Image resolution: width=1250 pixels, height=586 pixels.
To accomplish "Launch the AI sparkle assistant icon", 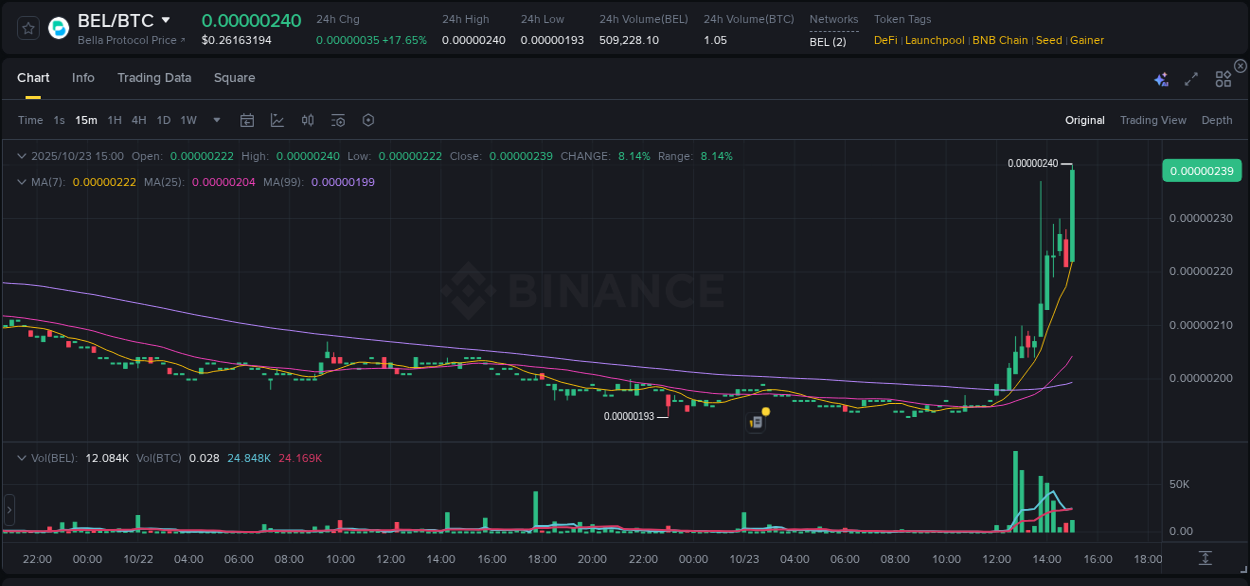I will coord(1160,77).
